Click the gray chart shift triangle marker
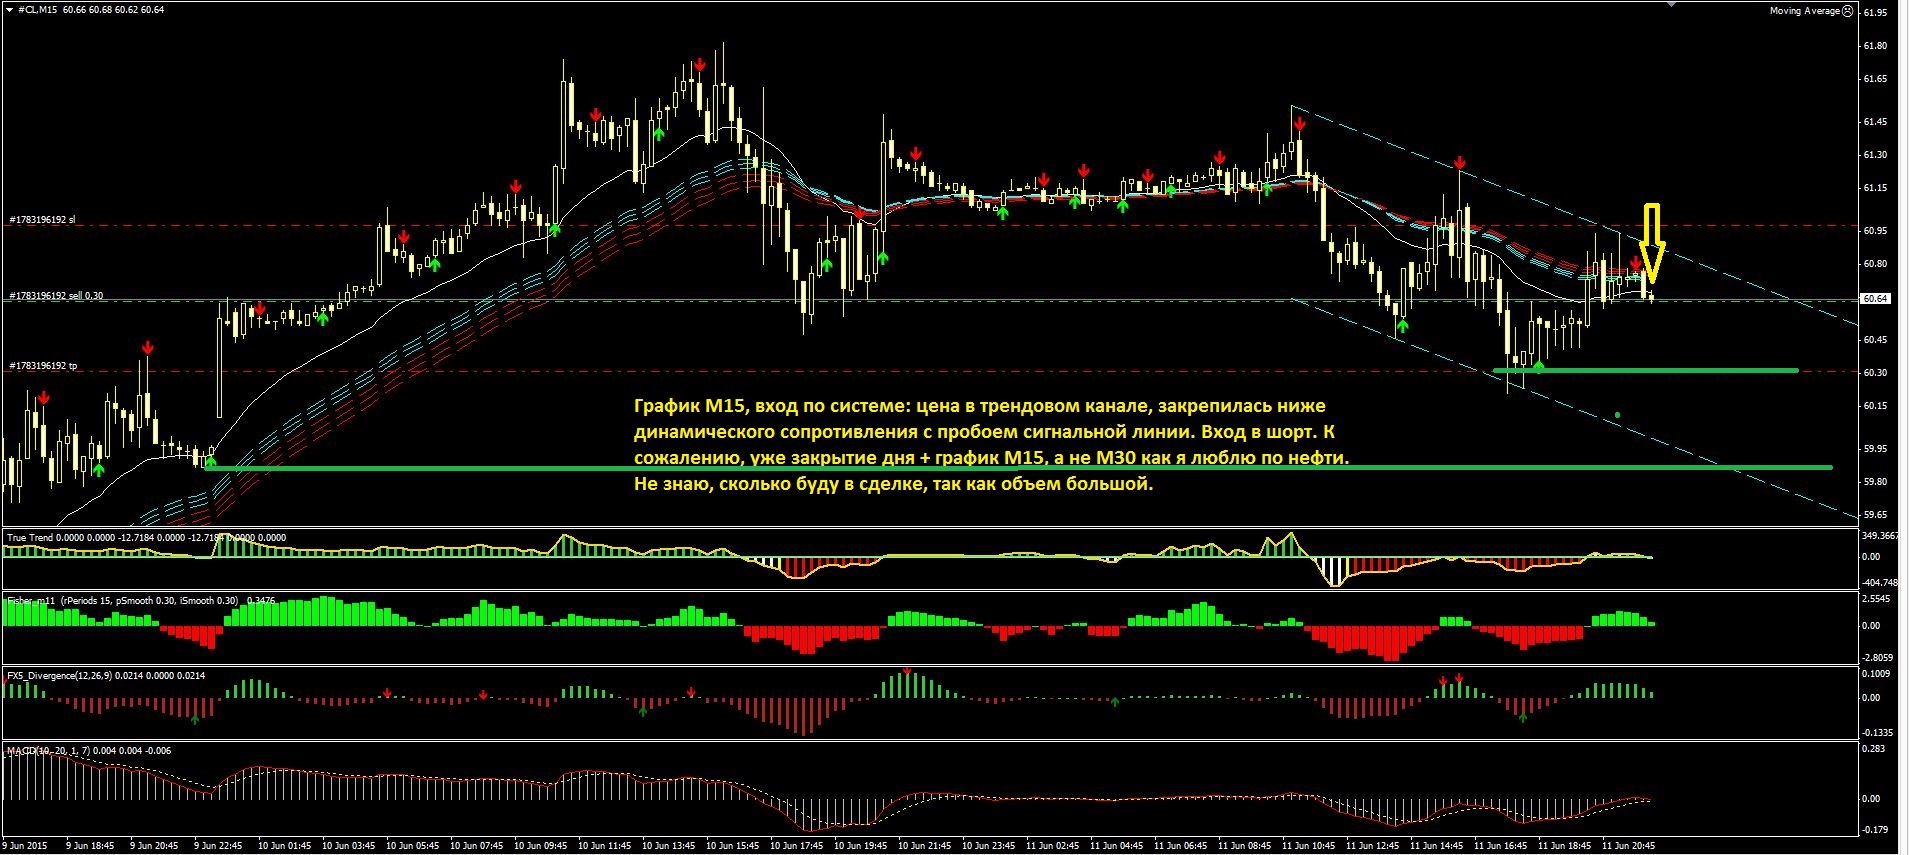Screen dimensions: 1909x855 (1671, 4)
